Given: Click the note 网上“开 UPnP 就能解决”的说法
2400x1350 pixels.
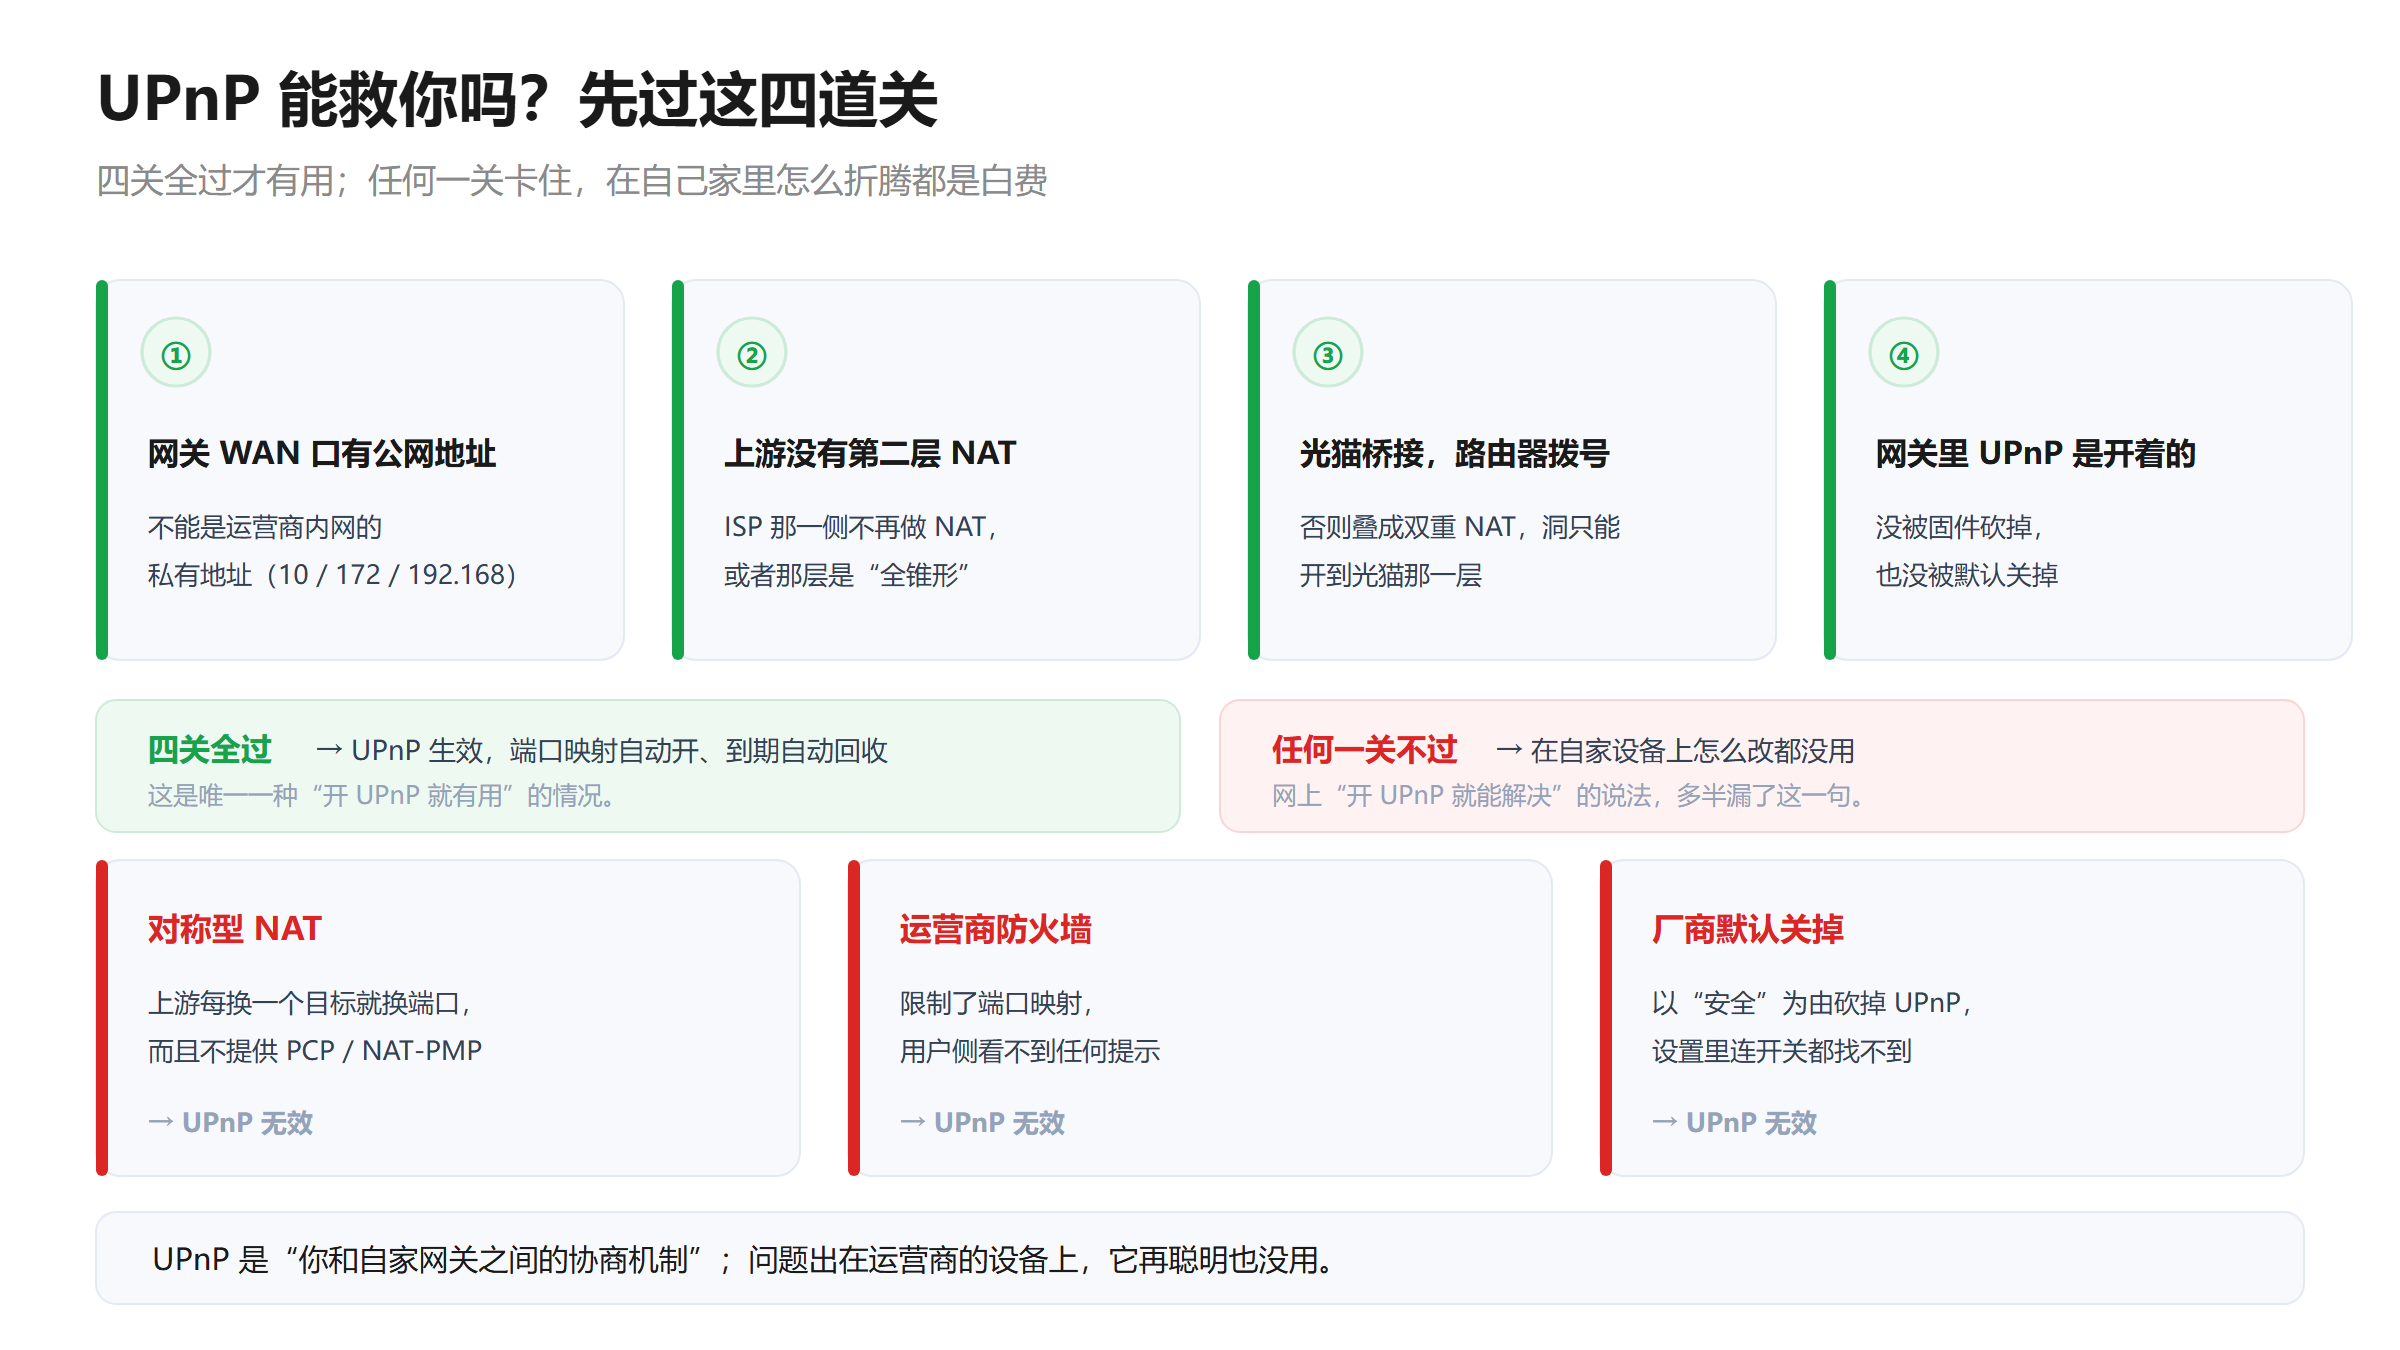Looking at the screenshot, I should pyautogui.click(x=1463, y=796).
